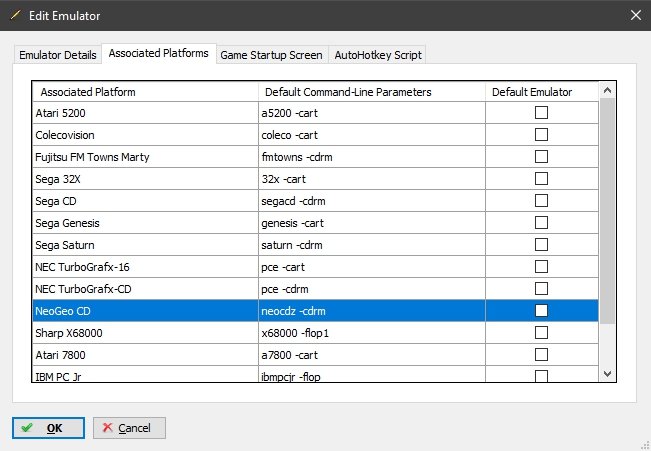Click the scroll up arrow of the list

point(607,90)
